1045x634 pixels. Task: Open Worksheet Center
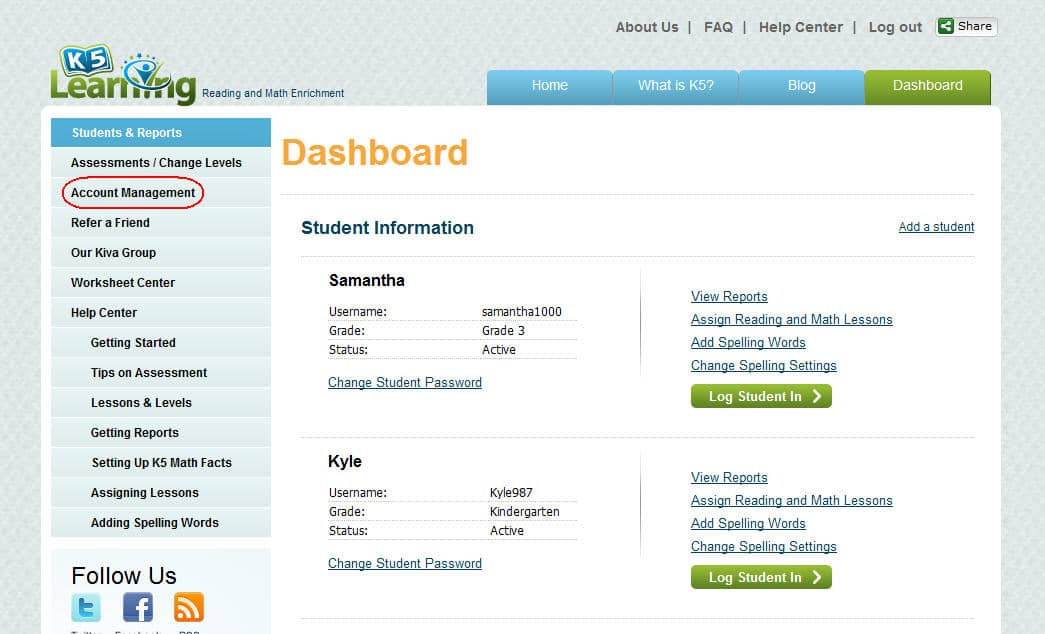[161, 283]
